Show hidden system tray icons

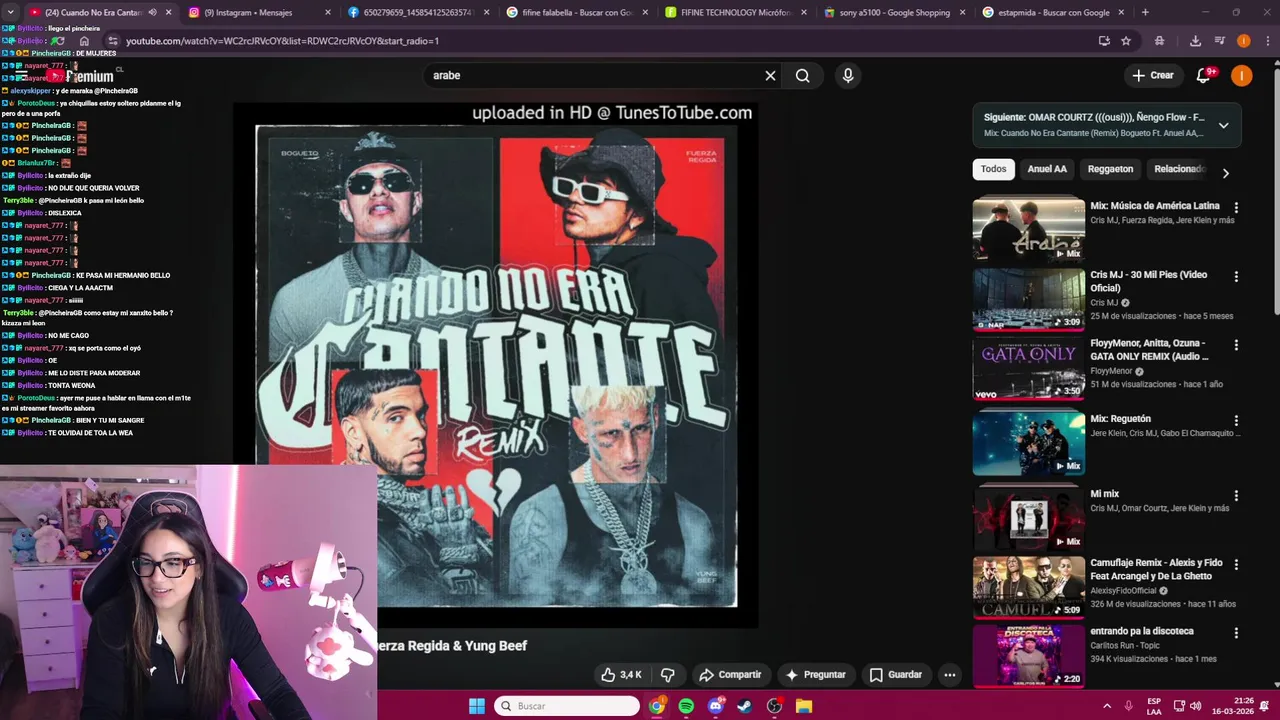click(1108, 706)
